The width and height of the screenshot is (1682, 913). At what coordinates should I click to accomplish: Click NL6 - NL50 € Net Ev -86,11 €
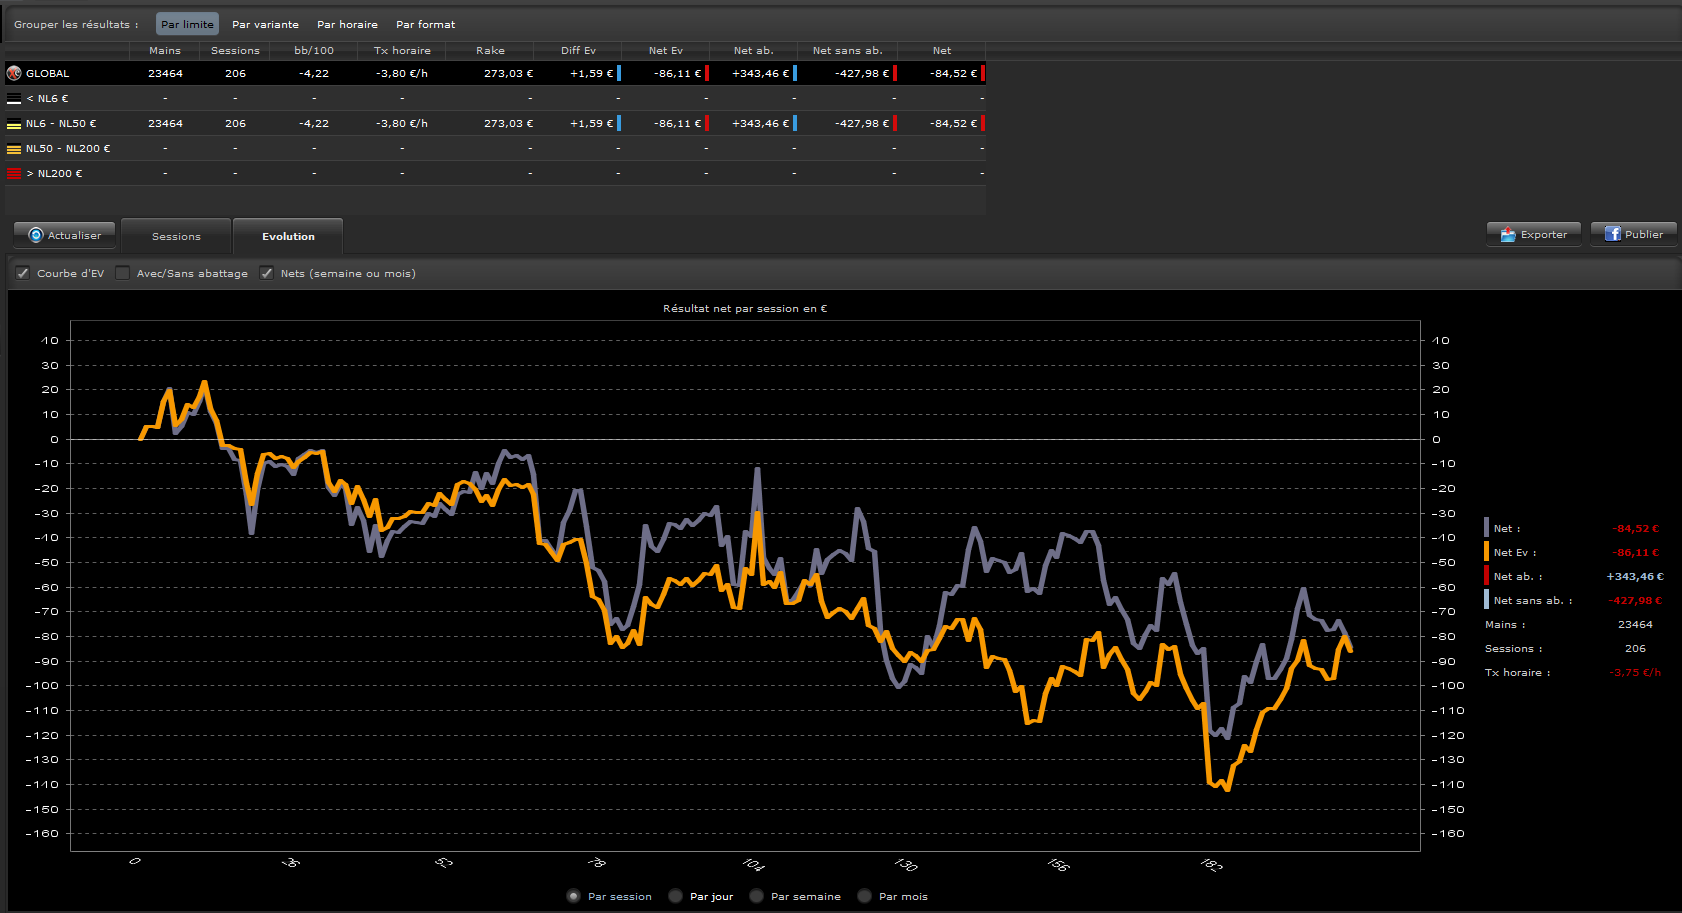[x=677, y=124]
